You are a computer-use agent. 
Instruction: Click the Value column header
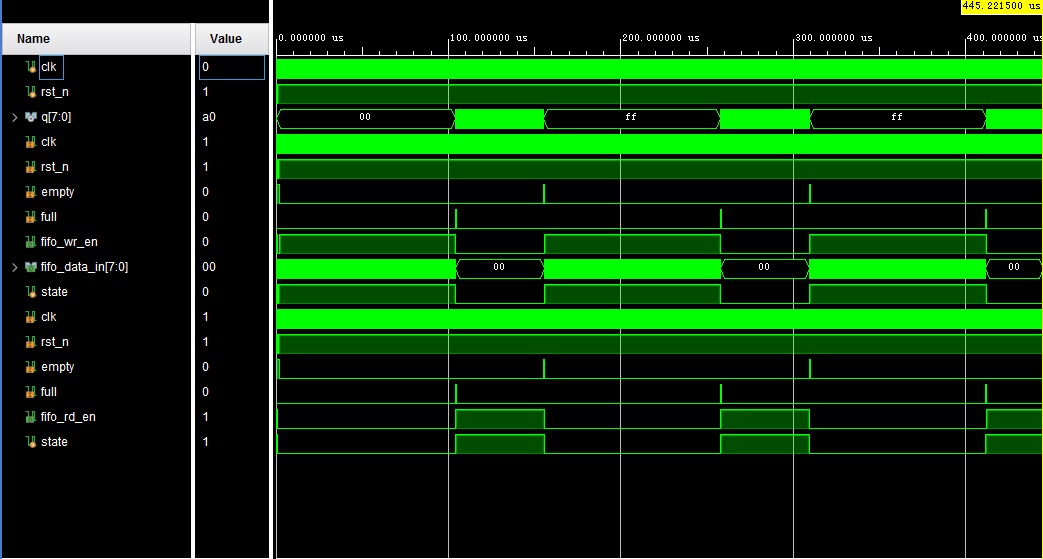[x=230, y=39]
